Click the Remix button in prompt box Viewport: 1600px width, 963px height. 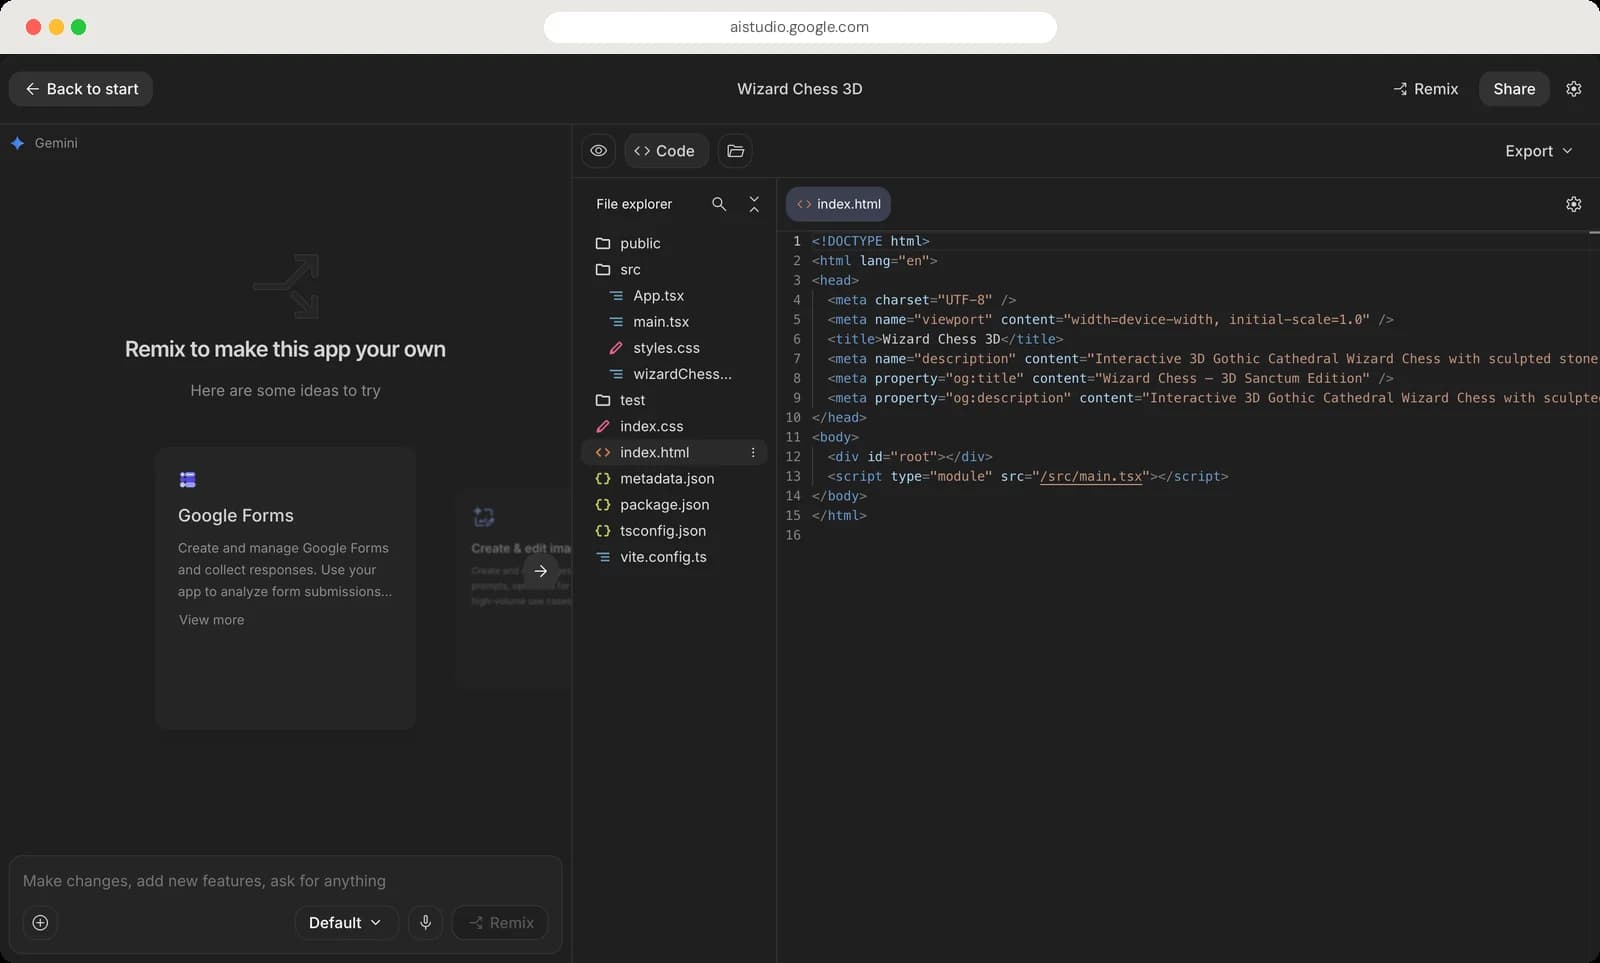tap(501, 922)
